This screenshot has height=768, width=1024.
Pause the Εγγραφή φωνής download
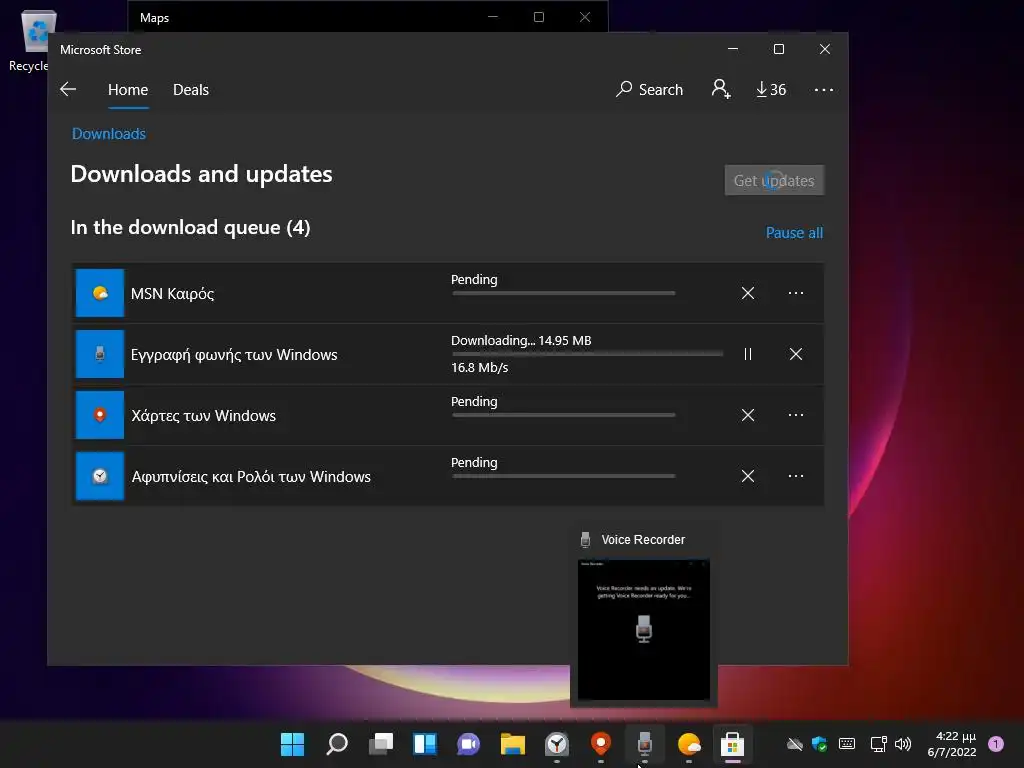(x=748, y=354)
